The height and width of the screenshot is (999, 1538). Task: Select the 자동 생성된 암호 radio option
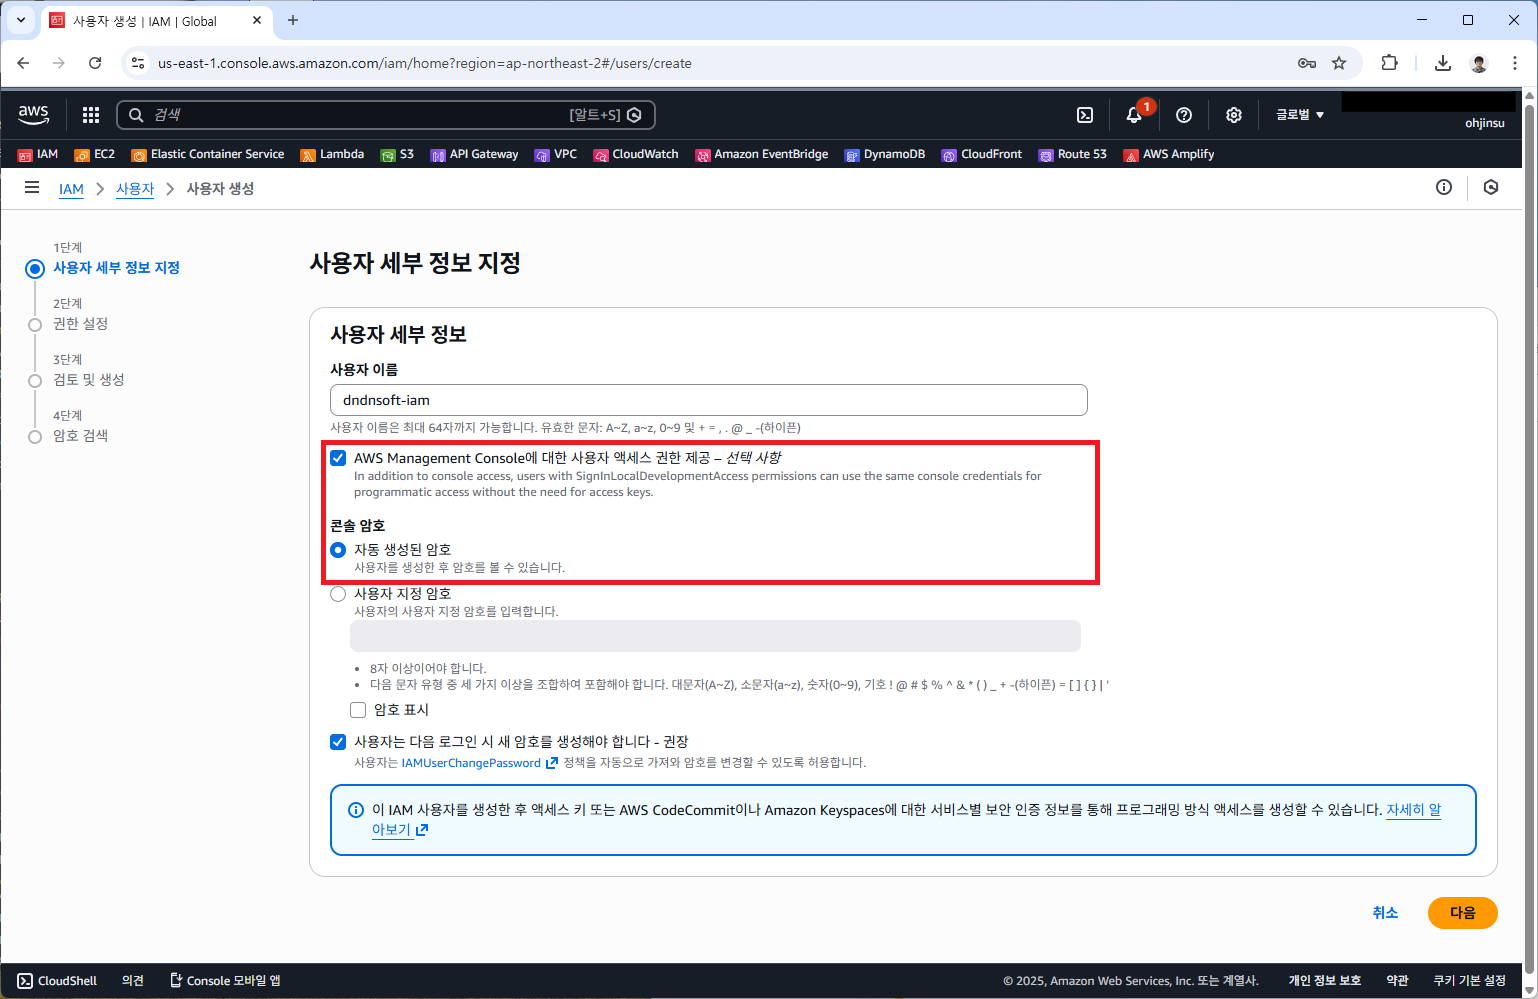pyautogui.click(x=338, y=549)
